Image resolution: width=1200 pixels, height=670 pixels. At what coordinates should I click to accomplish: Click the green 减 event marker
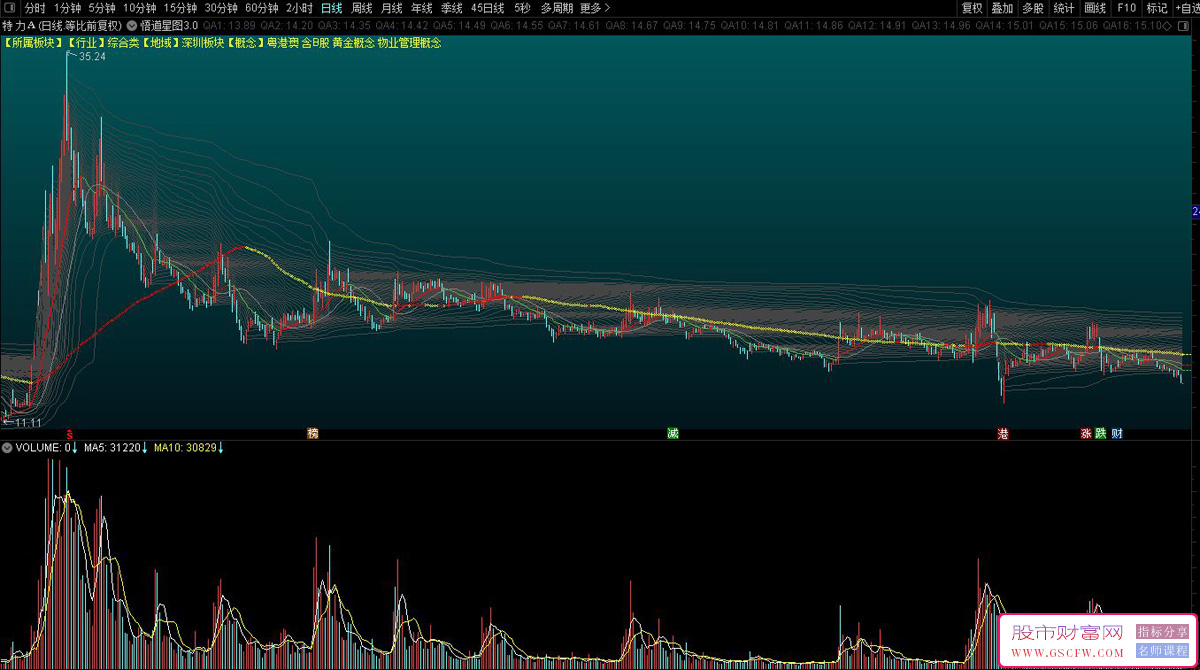tap(673, 434)
